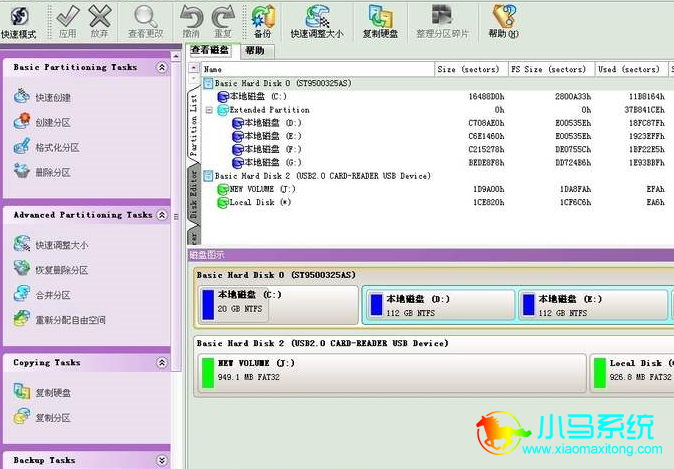Select D: 112 GB NTFS disk map block
Screen dimensions: 674x469
[x=439, y=306]
